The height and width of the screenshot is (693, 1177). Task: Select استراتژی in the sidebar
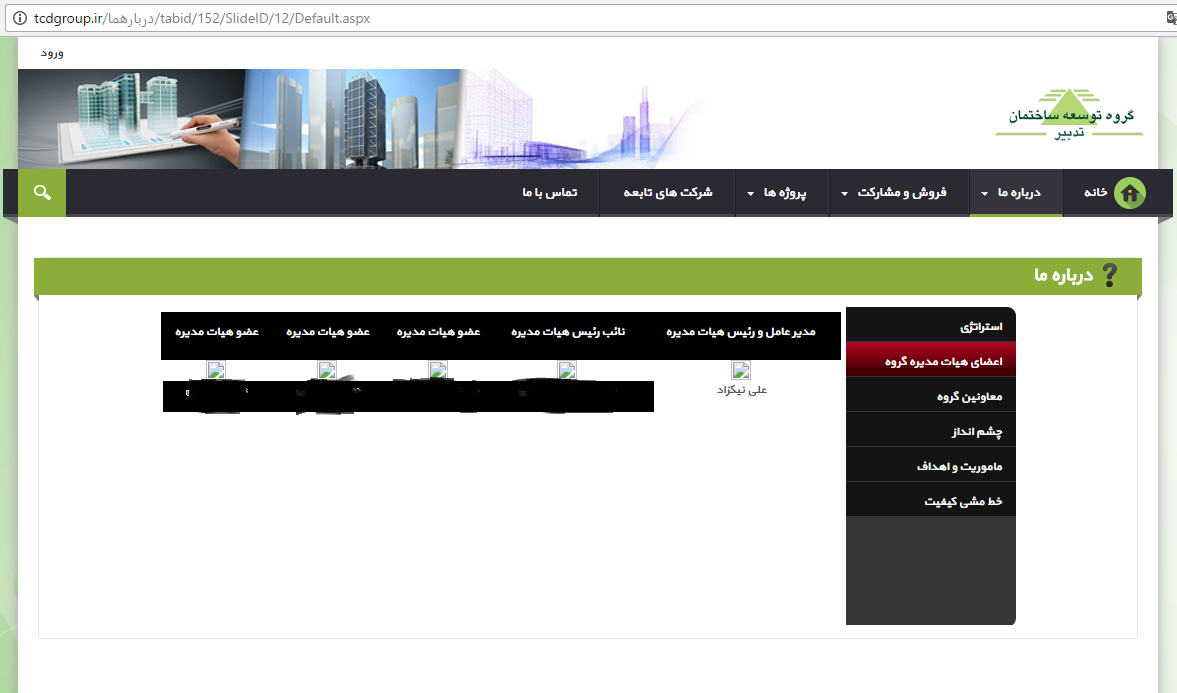coord(980,327)
